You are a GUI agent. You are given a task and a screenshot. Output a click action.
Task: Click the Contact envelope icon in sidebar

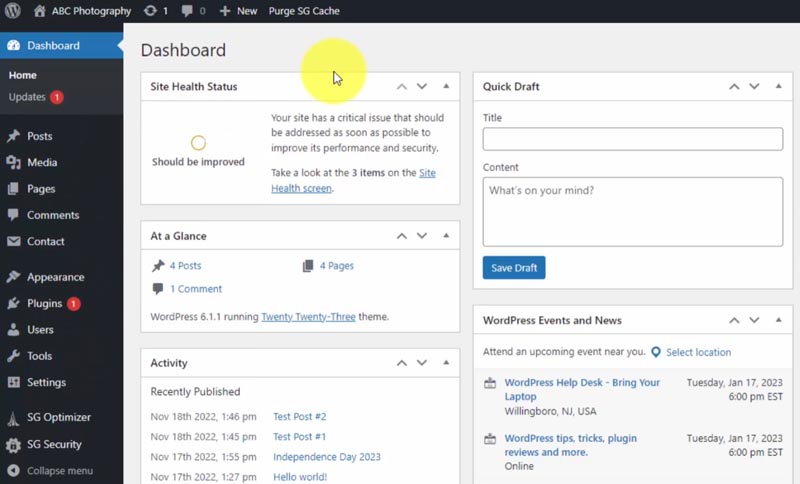(x=14, y=241)
